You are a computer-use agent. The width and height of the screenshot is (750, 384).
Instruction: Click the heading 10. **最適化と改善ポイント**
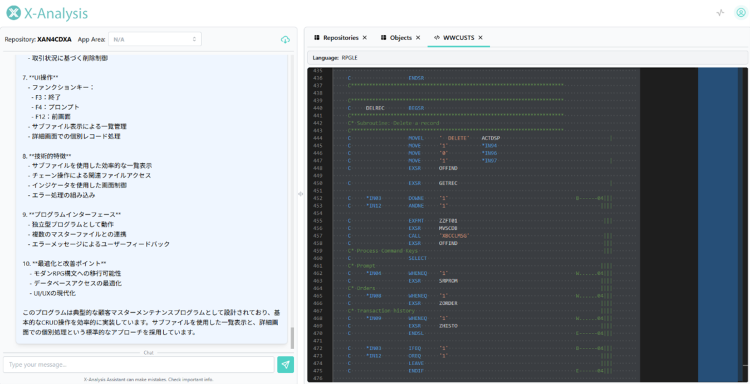click(64, 263)
